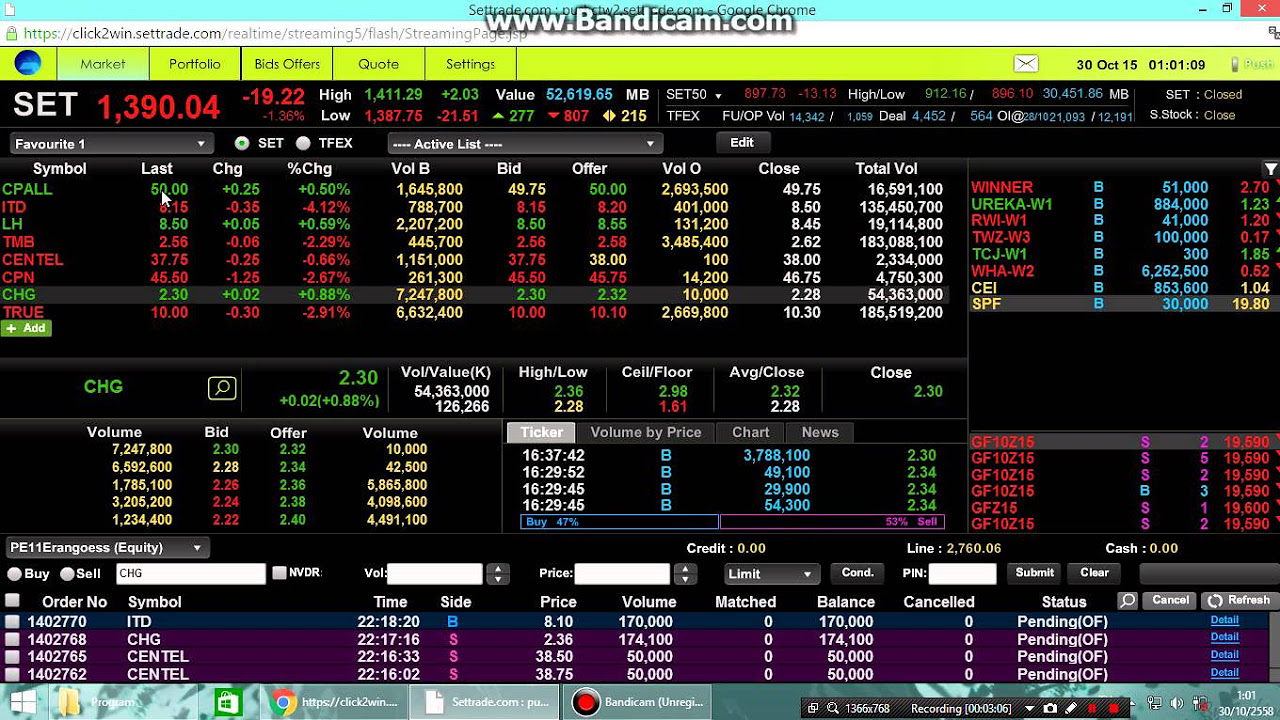Click the PIN input field
Image resolution: width=1280 pixels, height=720 pixels.
[963, 574]
